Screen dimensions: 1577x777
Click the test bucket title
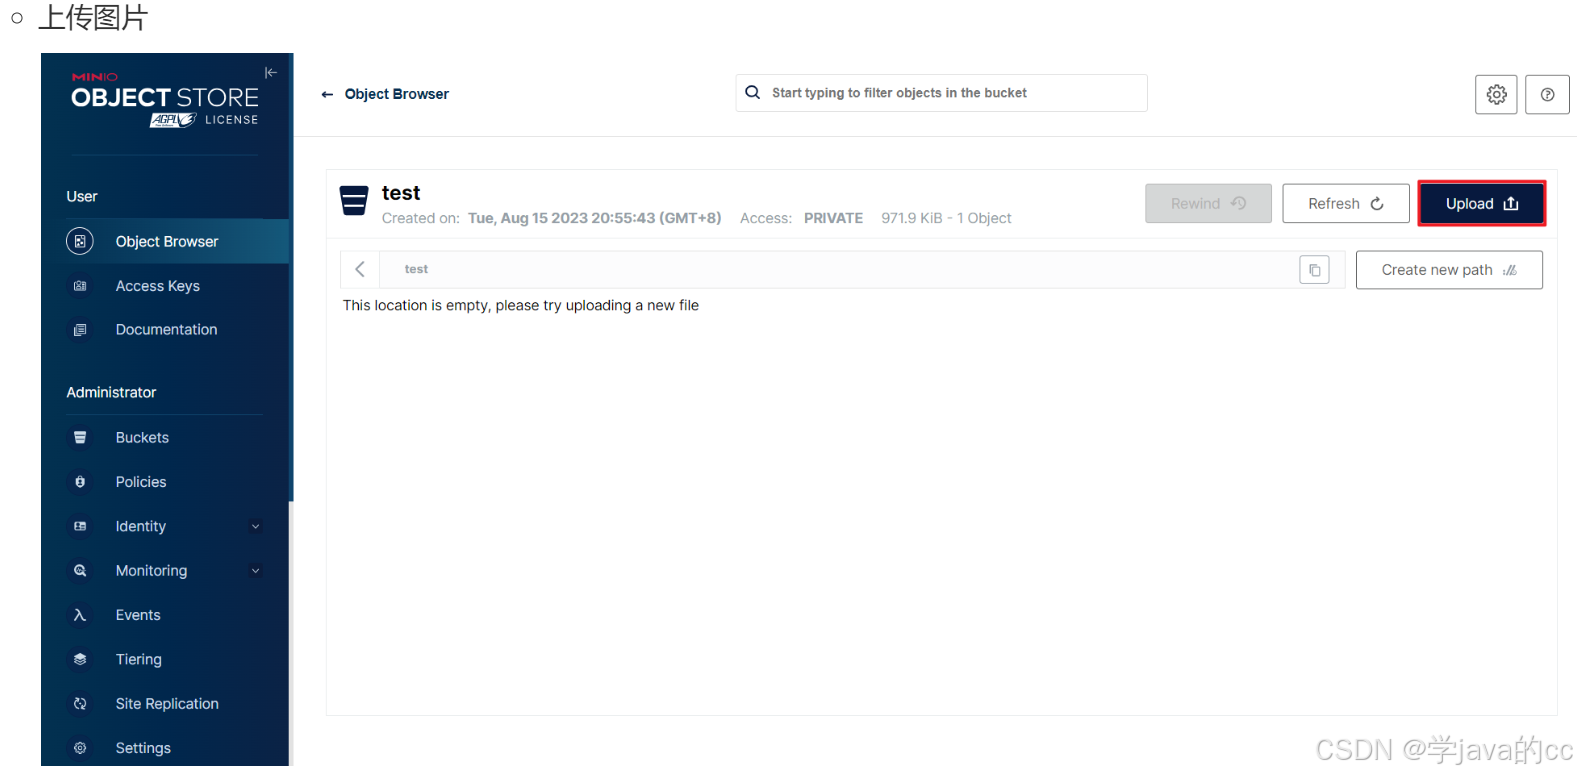pyautogui.click(x=401, y=193)
